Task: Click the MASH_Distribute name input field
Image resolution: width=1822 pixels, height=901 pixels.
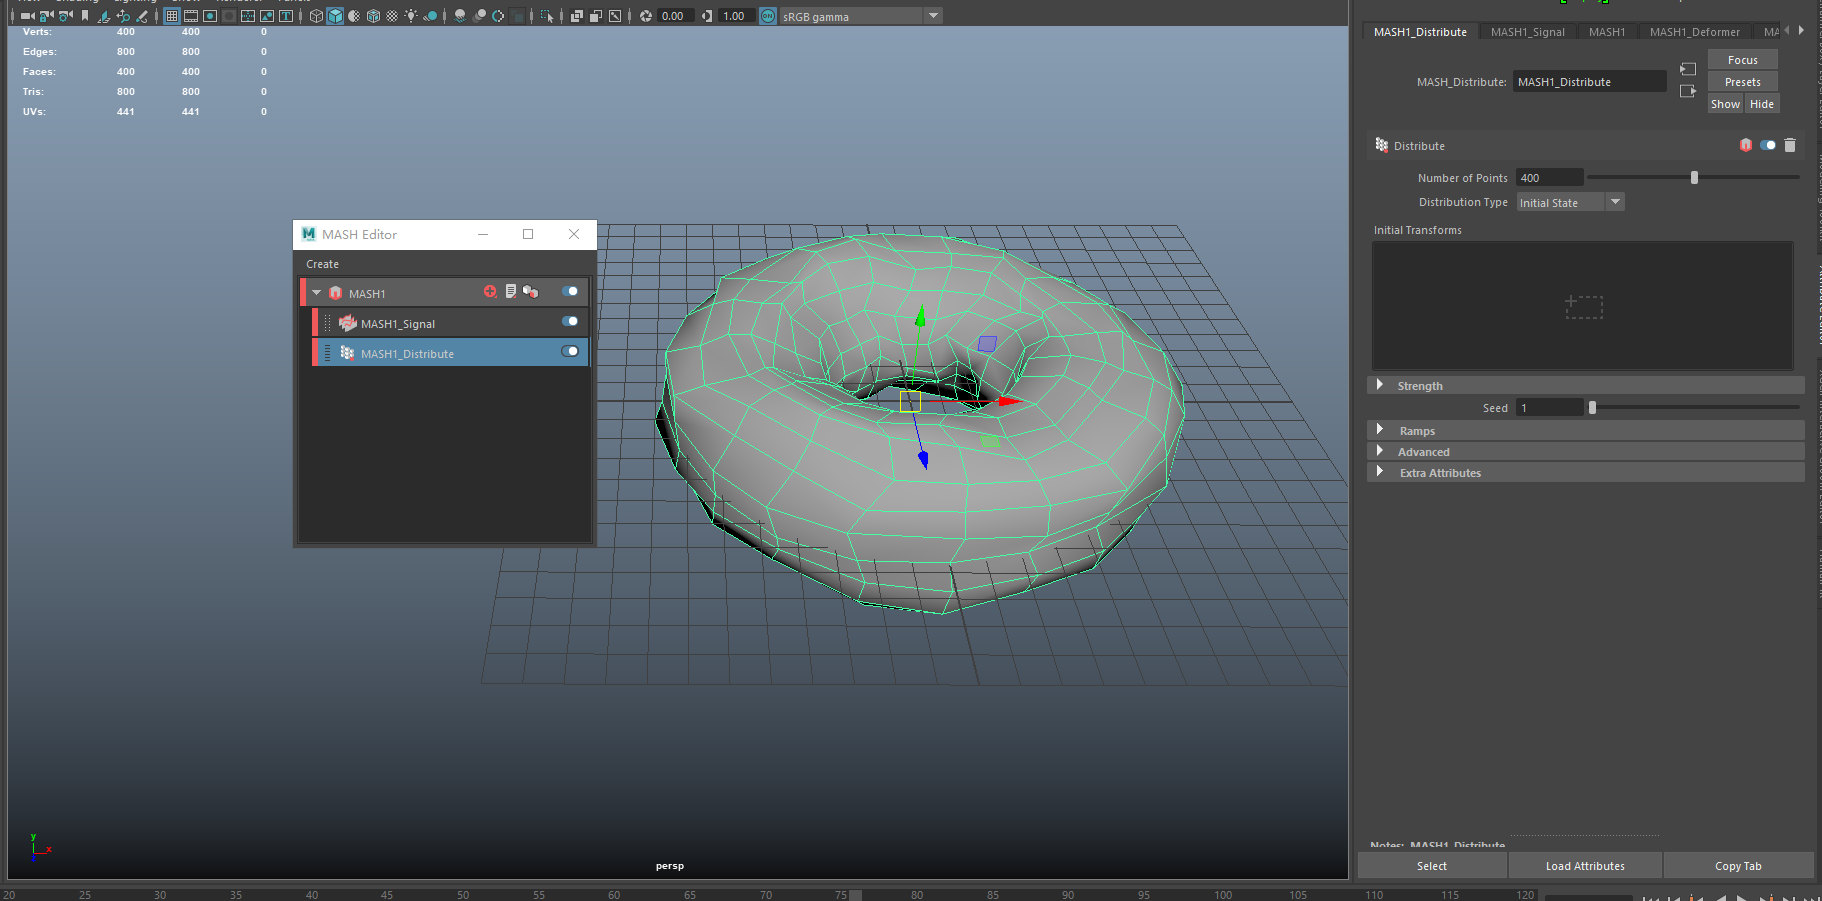Action: click(1589, 81)
